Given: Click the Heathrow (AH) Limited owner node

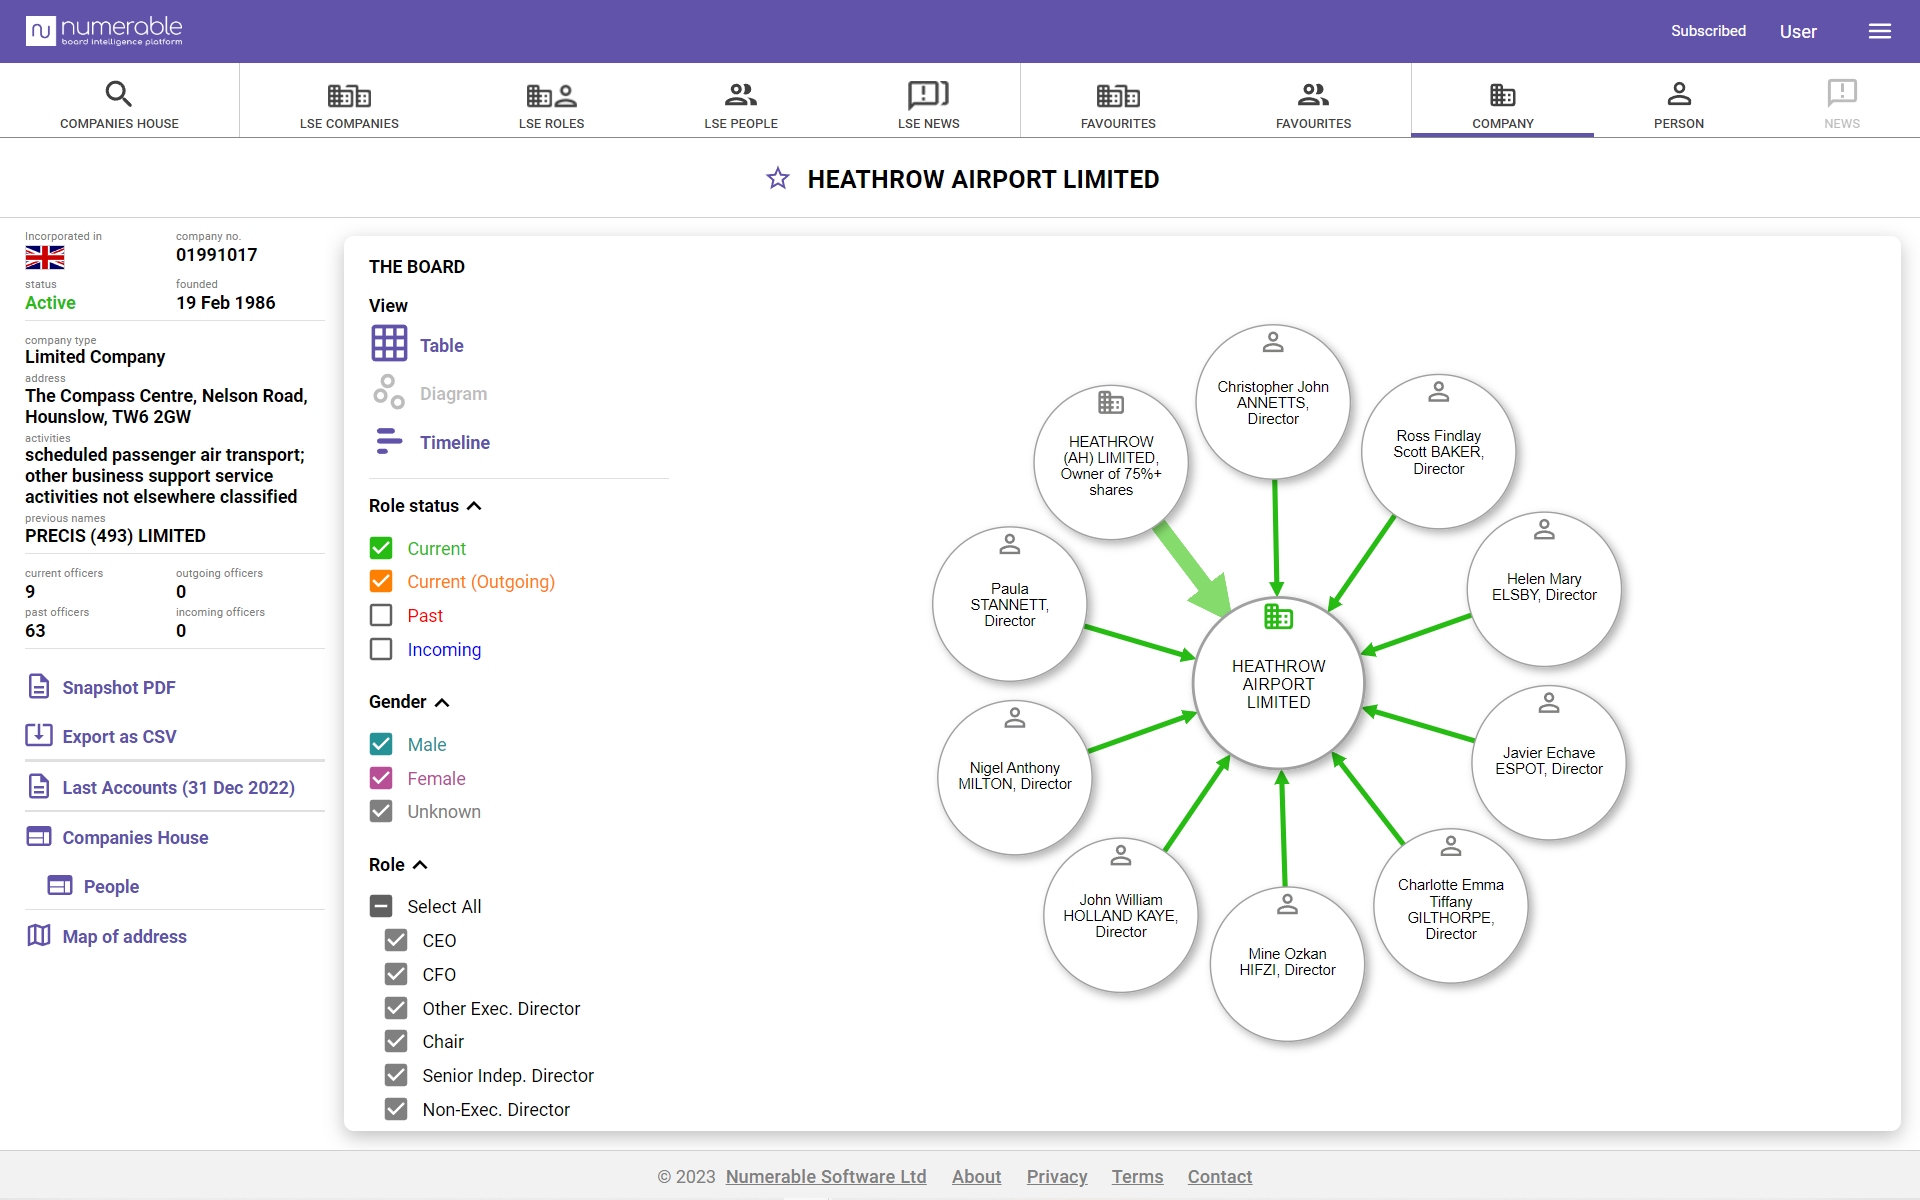Looking at the screenshot, I should [x=1111, y=462].
